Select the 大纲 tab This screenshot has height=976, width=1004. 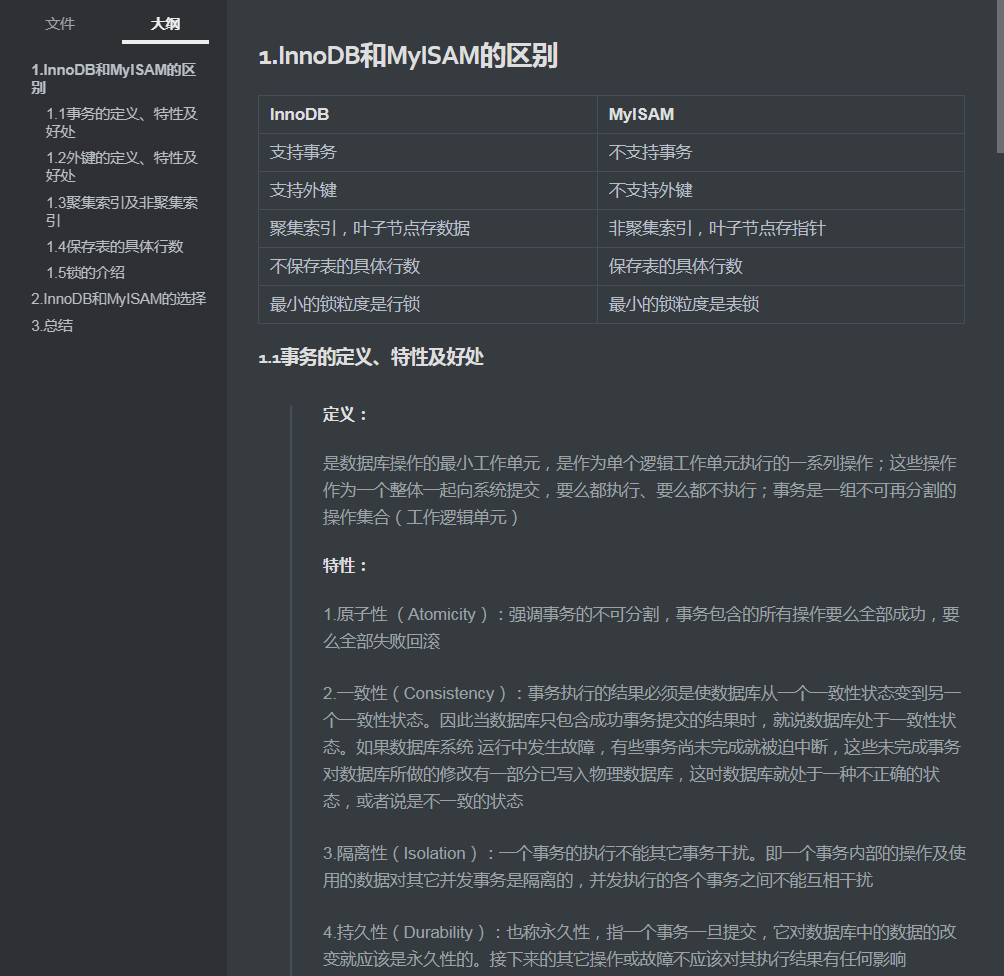pyautogui.click(x=165, y=24)
